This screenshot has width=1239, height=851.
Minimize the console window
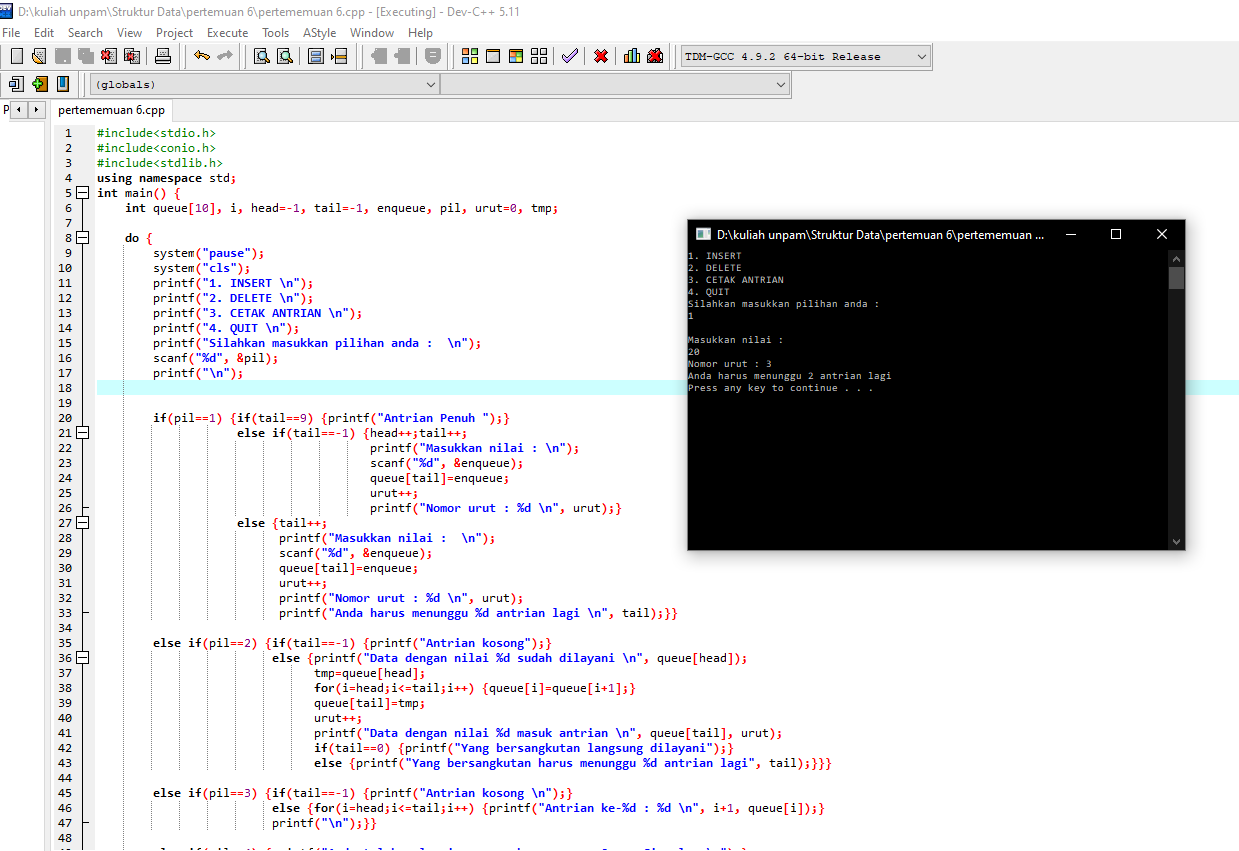(x=1070, y=234)
